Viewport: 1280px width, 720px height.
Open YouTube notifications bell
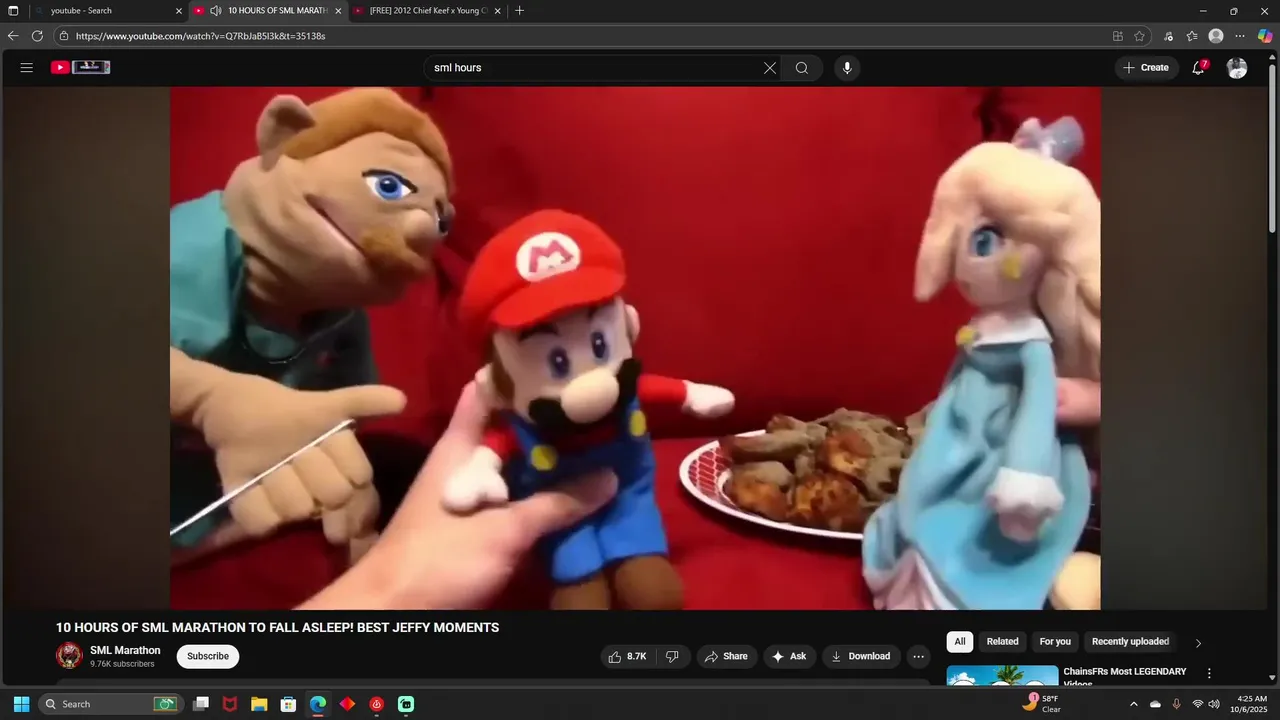(x=1198, y=68)
